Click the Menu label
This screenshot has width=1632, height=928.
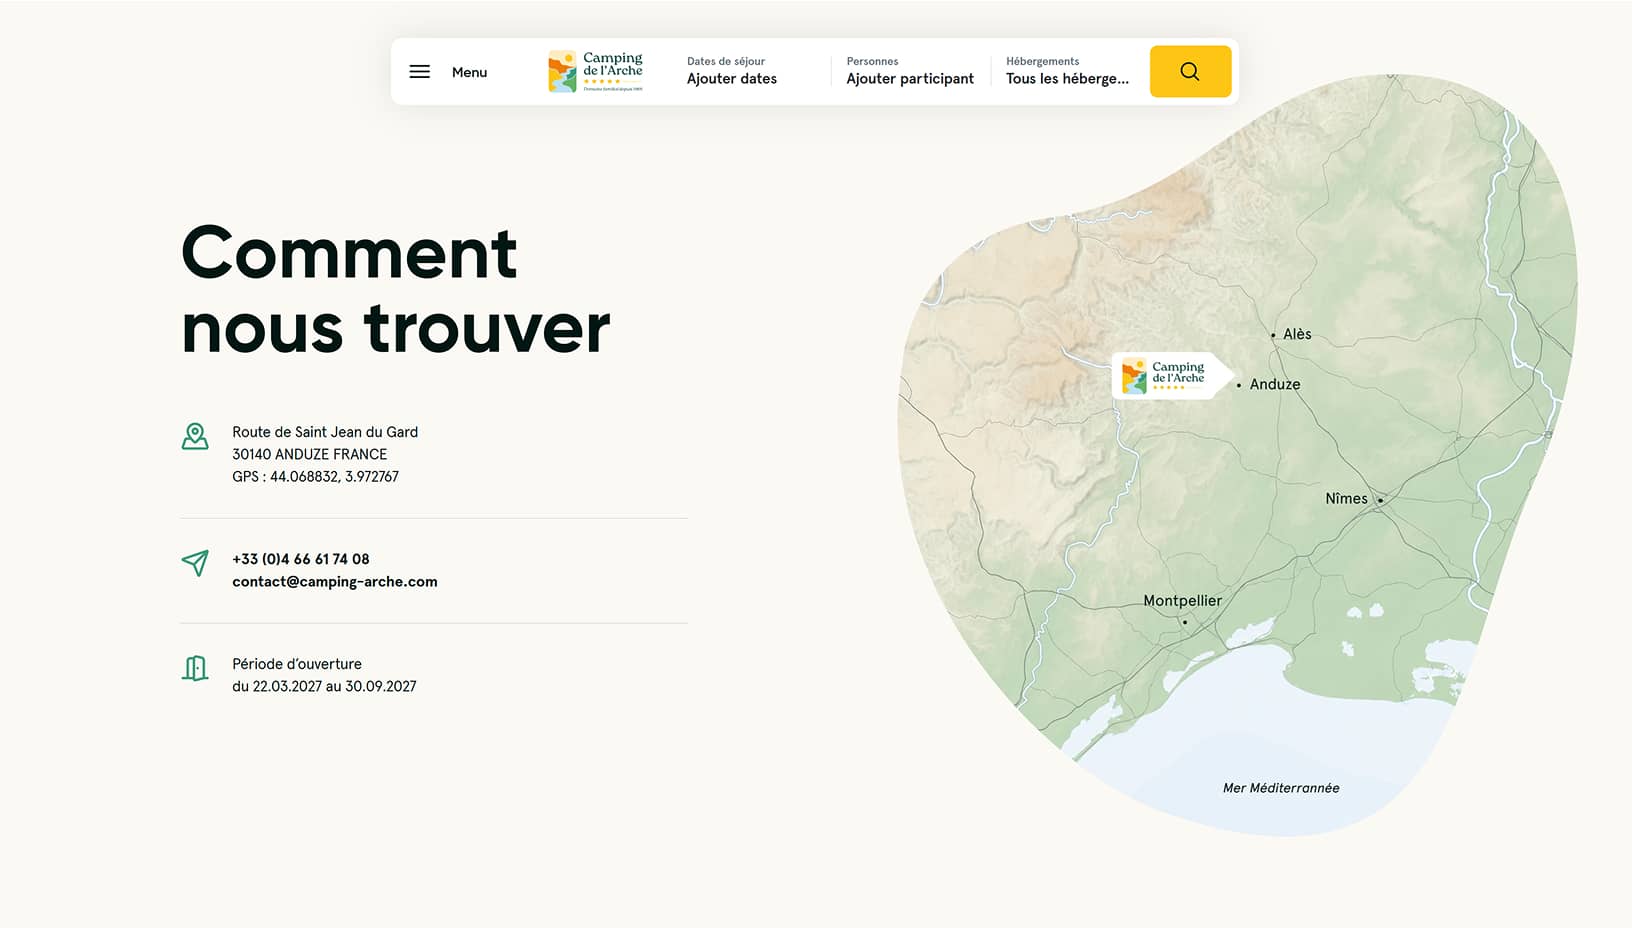click(469, 72)
